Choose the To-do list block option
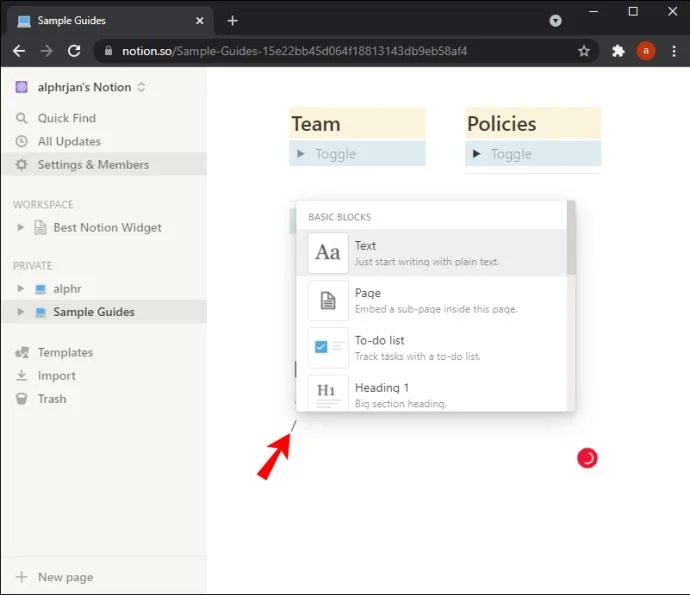The width and height of the screenshot is (690, 595). [432, 348]
